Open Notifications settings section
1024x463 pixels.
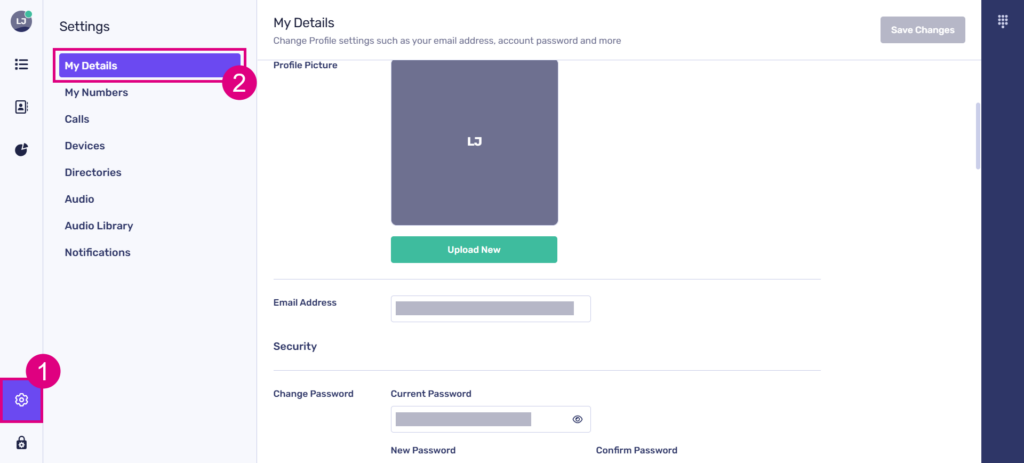tap(98, 252)
